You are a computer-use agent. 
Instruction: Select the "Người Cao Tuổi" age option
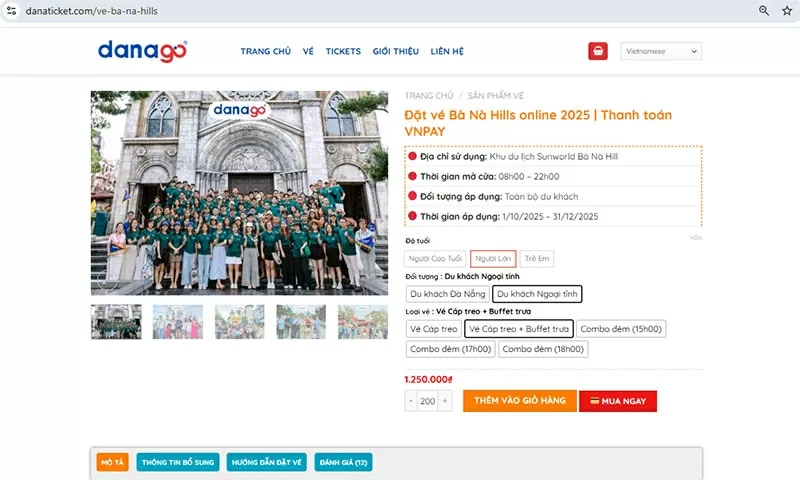tap(435, 259)
